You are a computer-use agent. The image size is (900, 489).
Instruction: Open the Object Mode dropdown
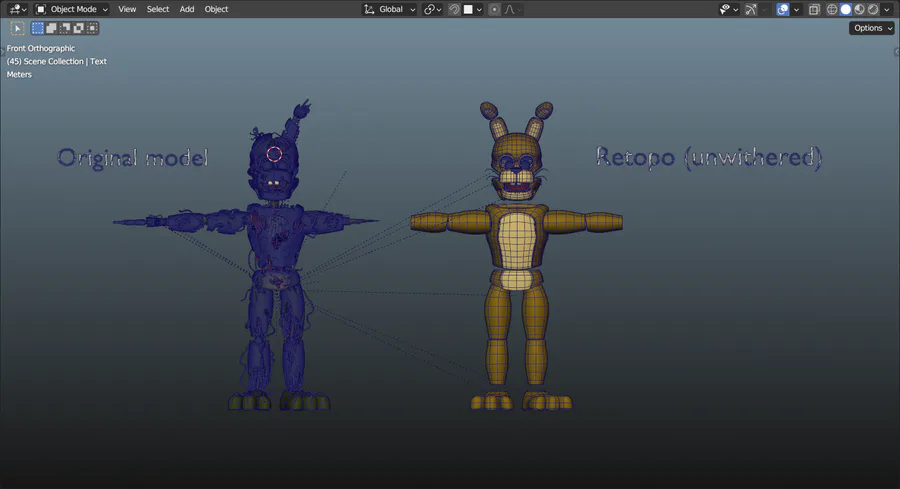72,9
